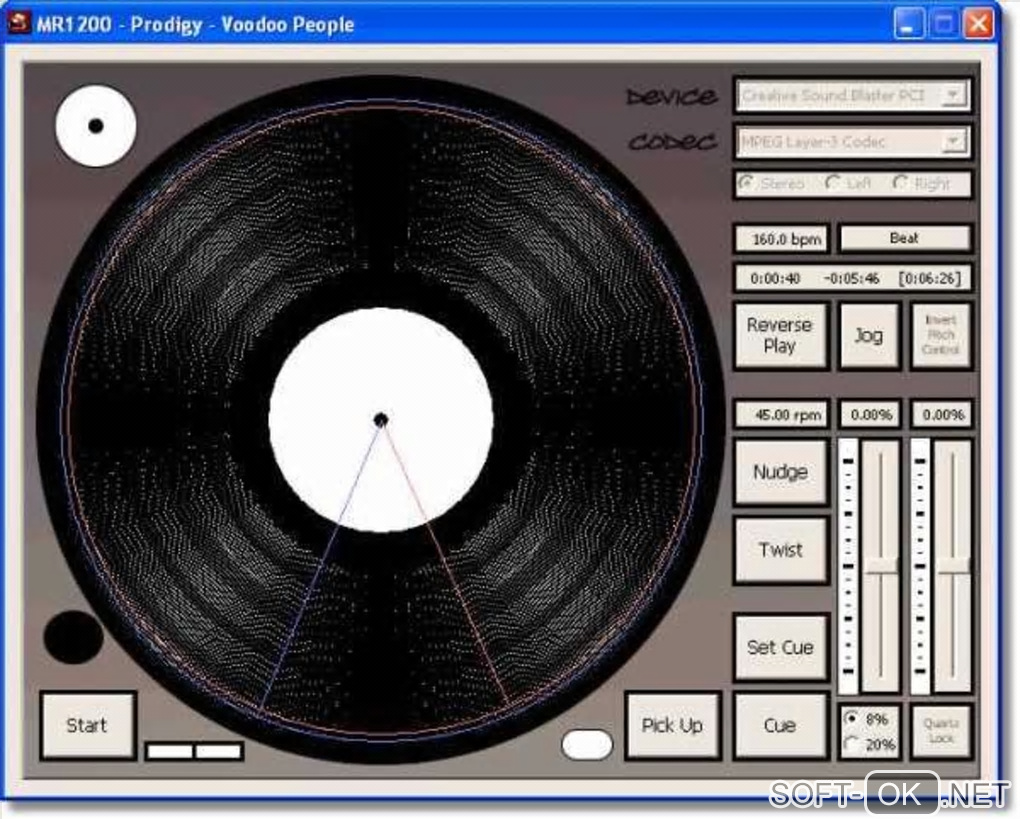Click the white indicator bars next to Start
The width and height of the screenshot is (1020, 819).
(195, 751)
